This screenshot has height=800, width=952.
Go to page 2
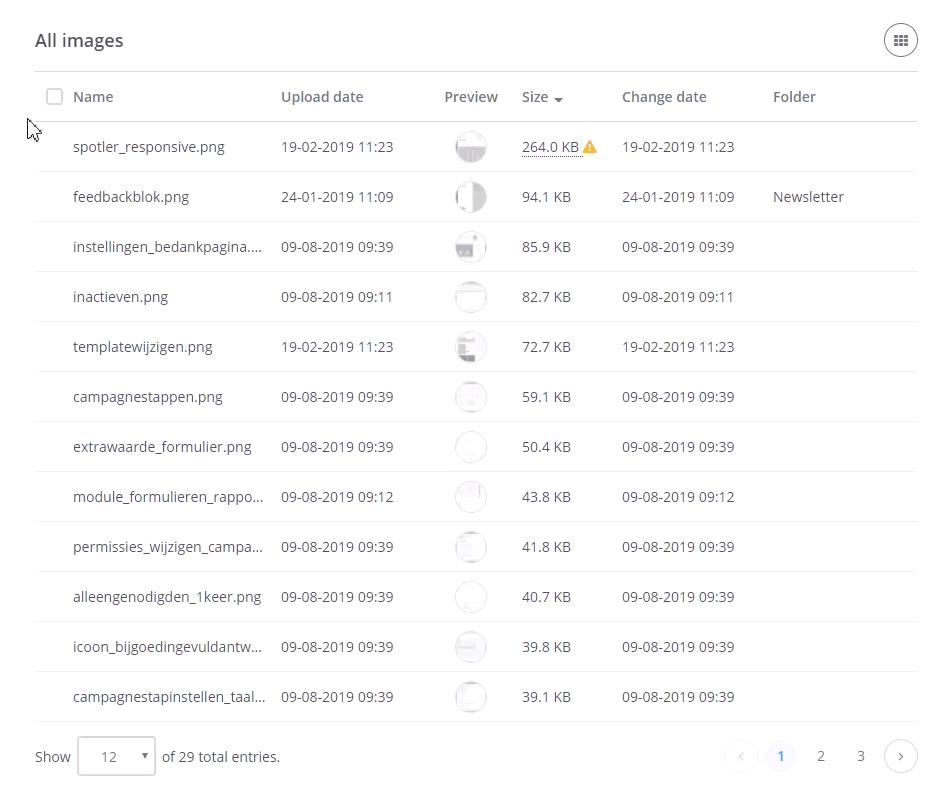click(821, 757)
